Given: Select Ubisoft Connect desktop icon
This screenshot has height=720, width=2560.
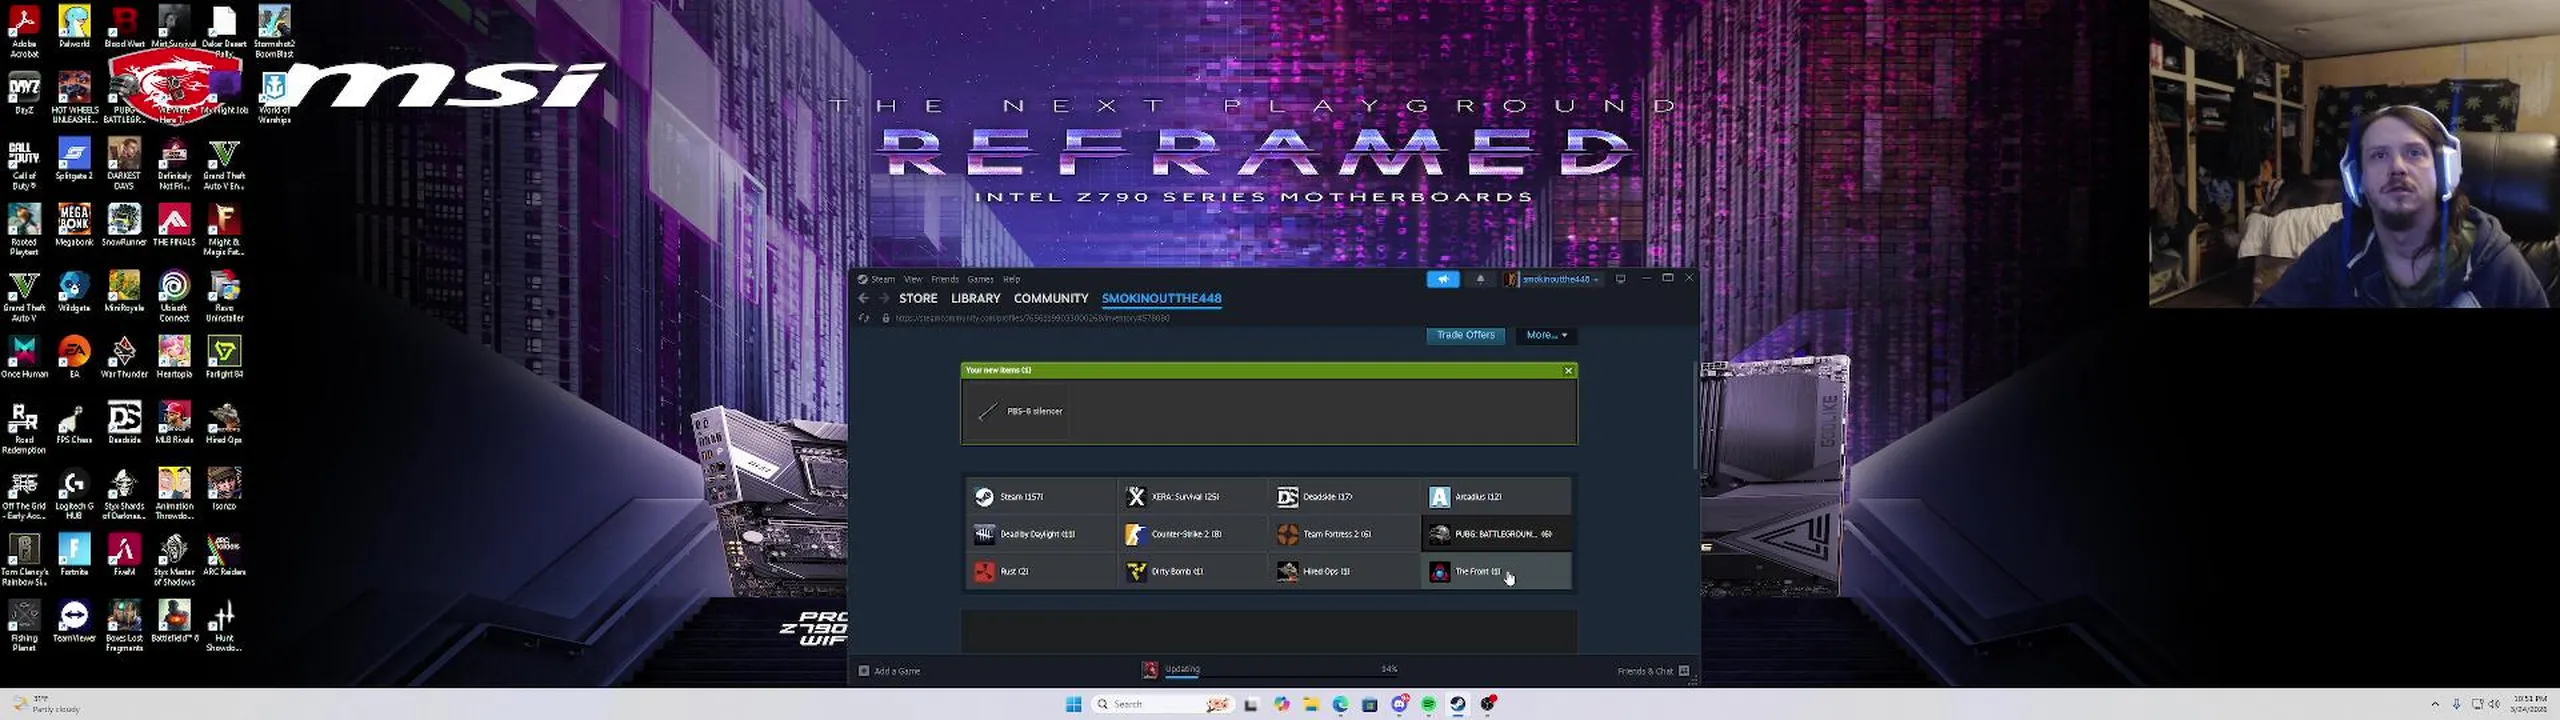Looking at the screenshot, I should point(174,296).
